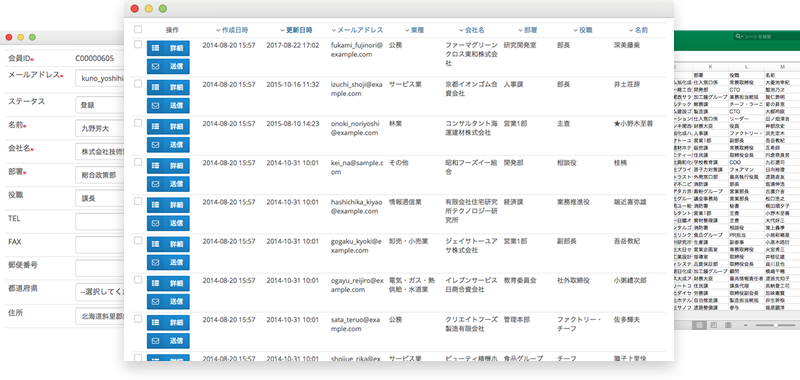Click the zoom out minus icon in Excel
Screen dimensions: 800x380
(x=746, y=325)
